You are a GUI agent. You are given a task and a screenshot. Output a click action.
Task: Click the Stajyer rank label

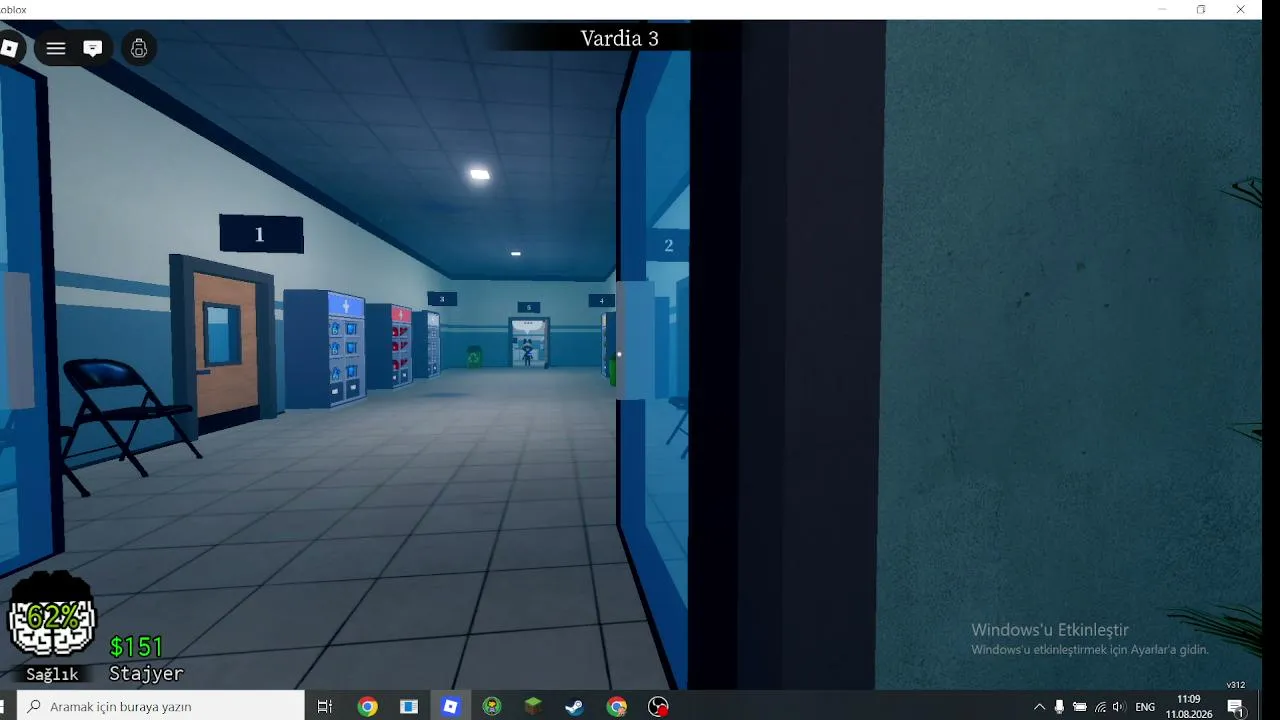click(x=147, y=674)
